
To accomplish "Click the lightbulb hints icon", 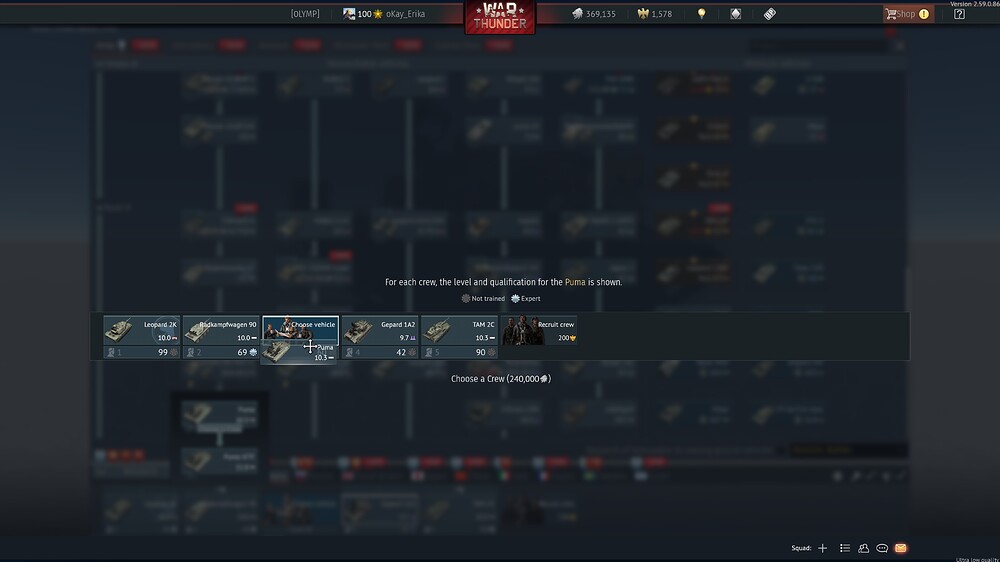I will click(702, 13).
